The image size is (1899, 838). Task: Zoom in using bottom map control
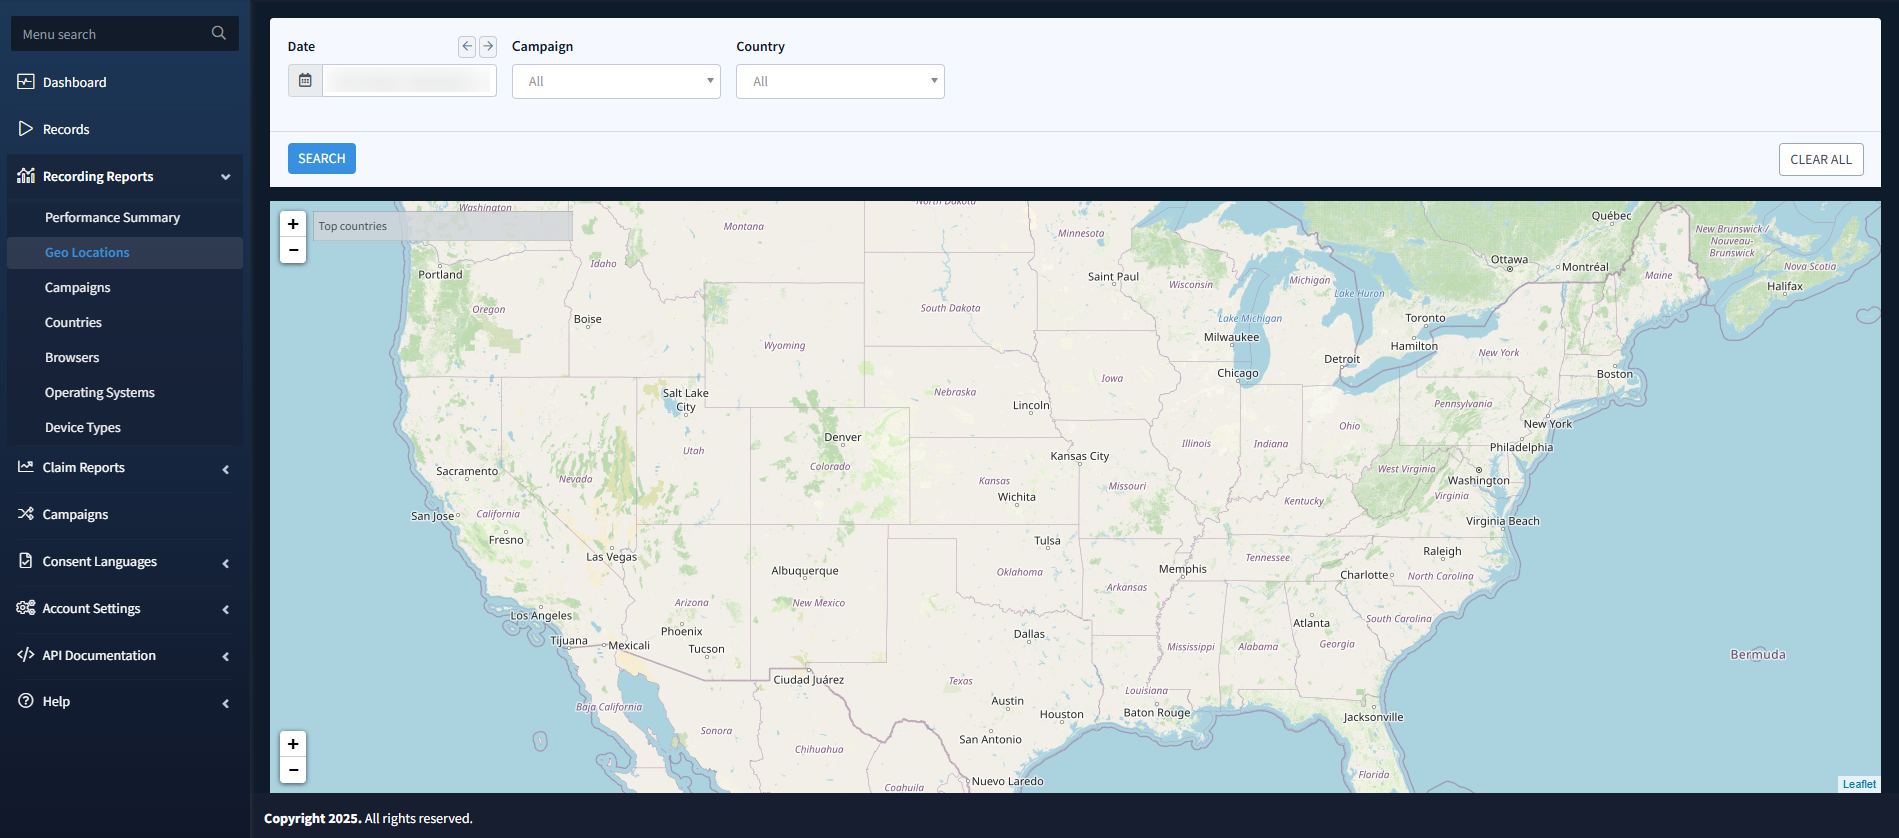pos(293,744)
